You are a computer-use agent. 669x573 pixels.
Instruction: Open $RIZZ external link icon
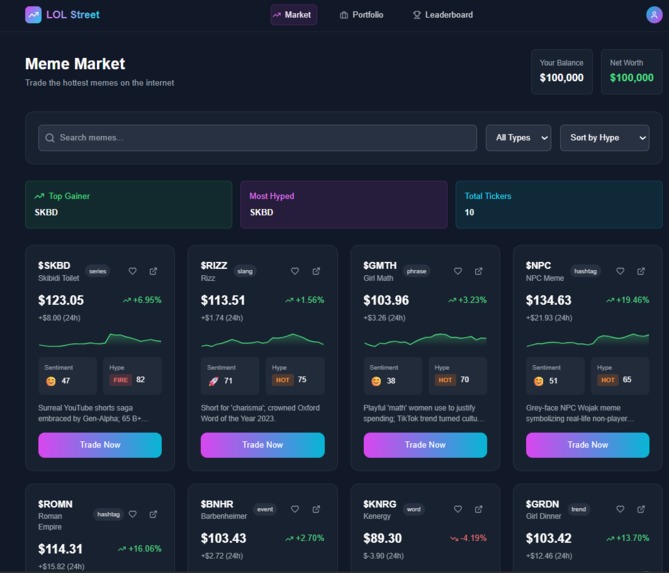(316, 271)
